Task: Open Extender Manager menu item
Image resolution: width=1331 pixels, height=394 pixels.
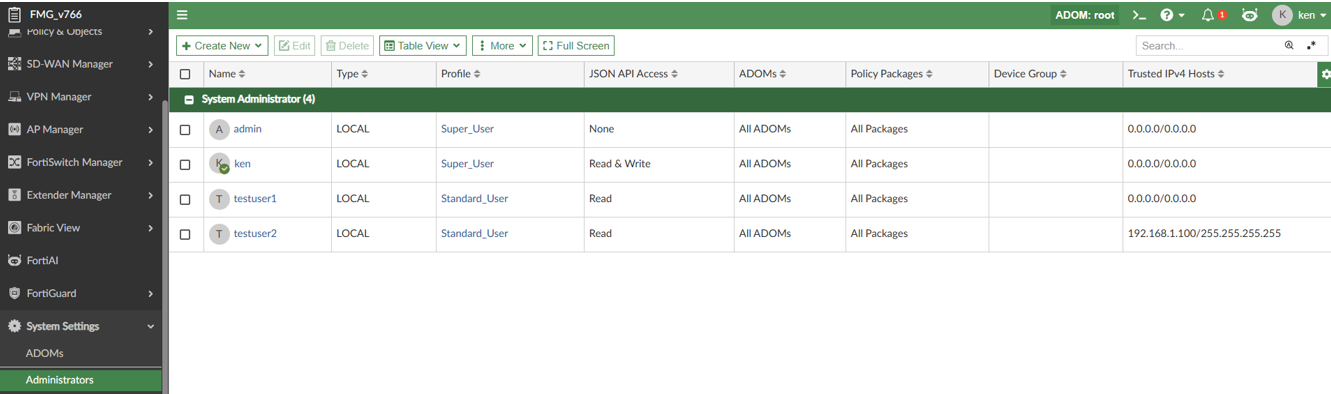Action: [81, 195]
